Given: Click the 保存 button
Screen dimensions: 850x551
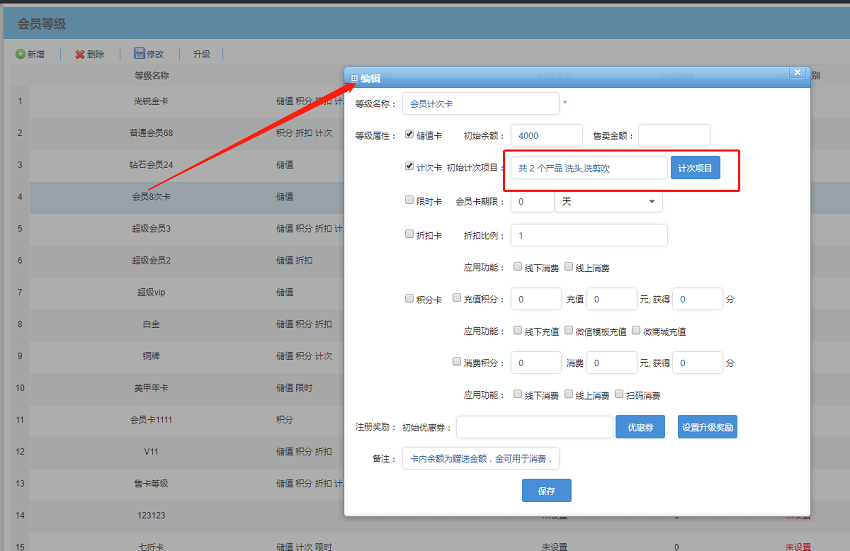Looking at the screenshot, I should tap(546, 490).
